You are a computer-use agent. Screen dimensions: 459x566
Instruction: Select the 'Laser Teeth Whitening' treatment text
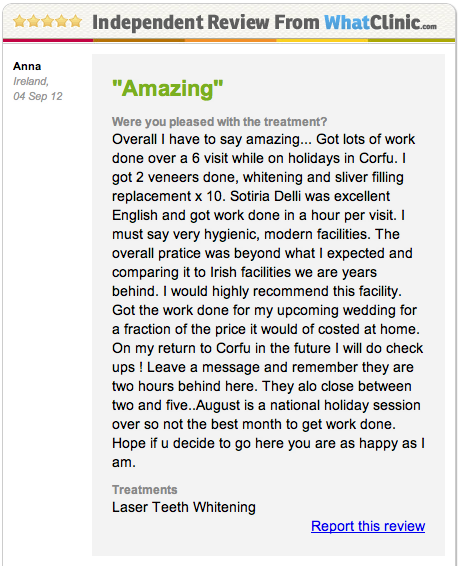coord(184,507)
